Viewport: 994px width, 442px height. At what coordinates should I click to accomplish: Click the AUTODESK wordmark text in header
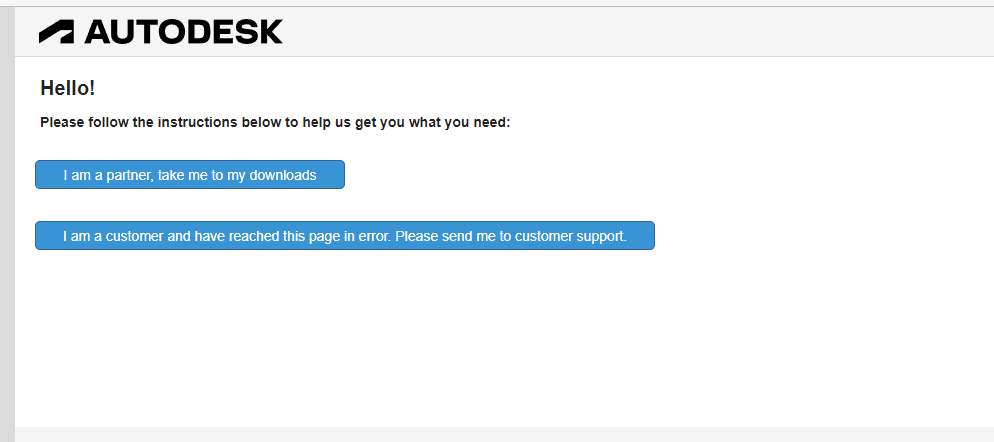pos(183,32)
